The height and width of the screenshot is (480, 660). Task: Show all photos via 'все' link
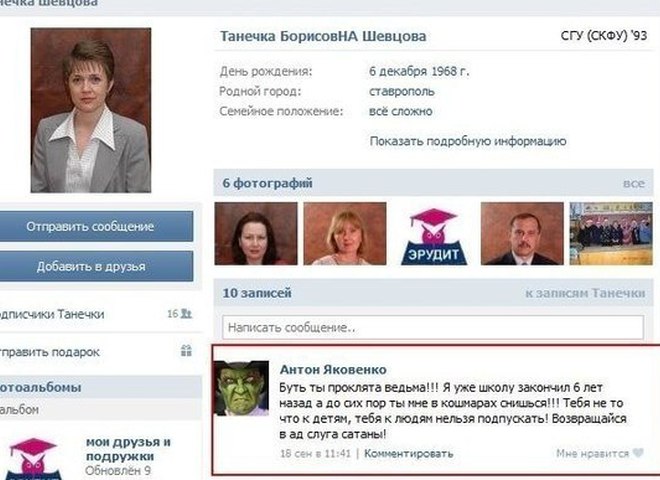[633, 184]
